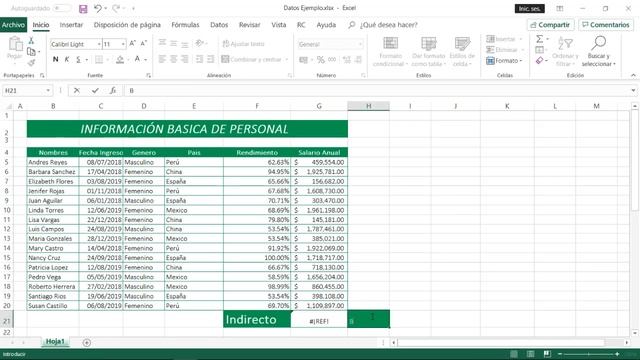Screen dimensions: 640x360
Task: Open the Formato cells dropdown
Action: [504, 61]
